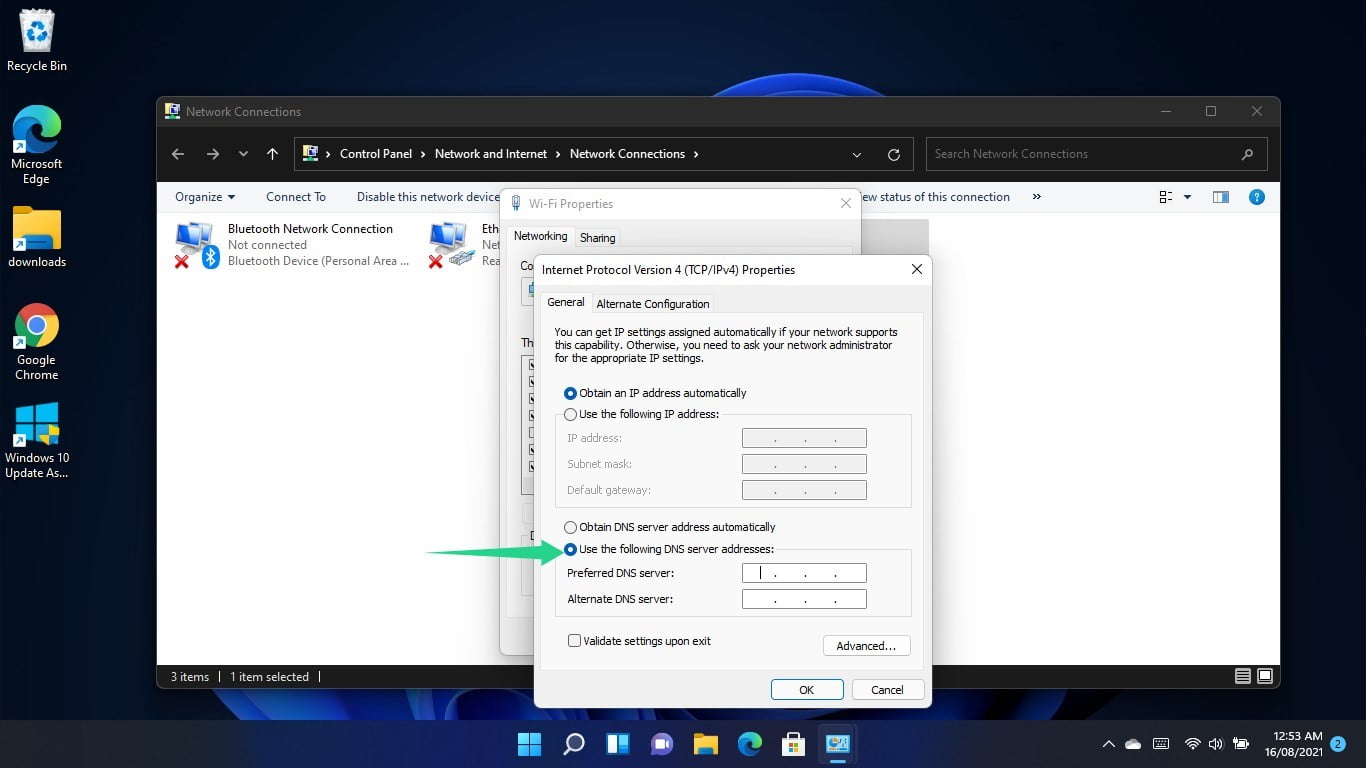Confirm IPv4 settings with OK
Viewport: 1366px width, 768px height.
click(x=806, y=689)
